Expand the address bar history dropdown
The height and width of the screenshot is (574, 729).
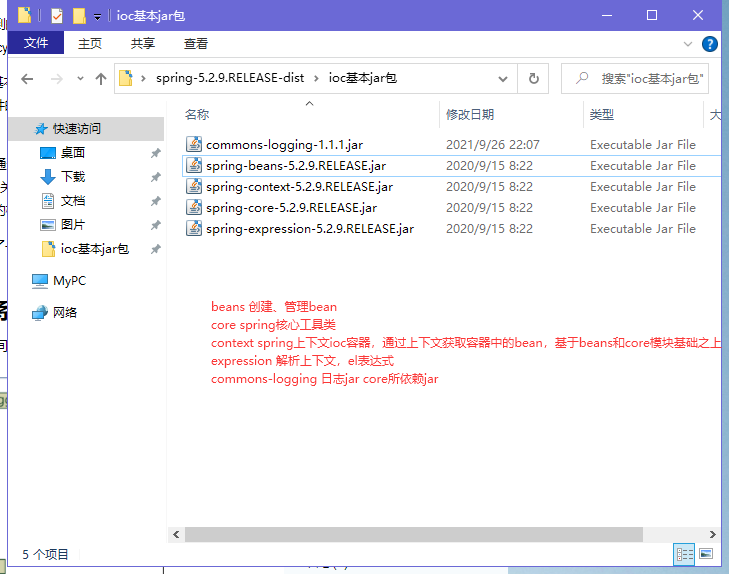[503, 79]
